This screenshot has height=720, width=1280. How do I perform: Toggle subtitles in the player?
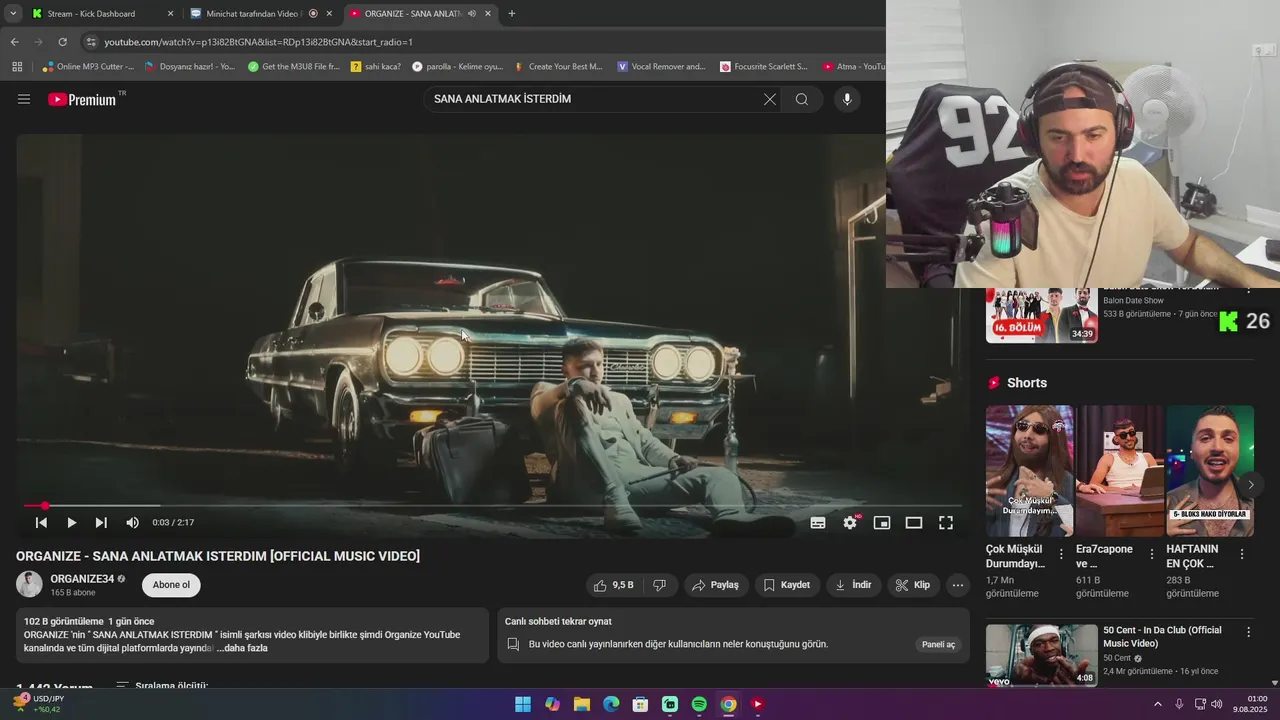point(818,523)
